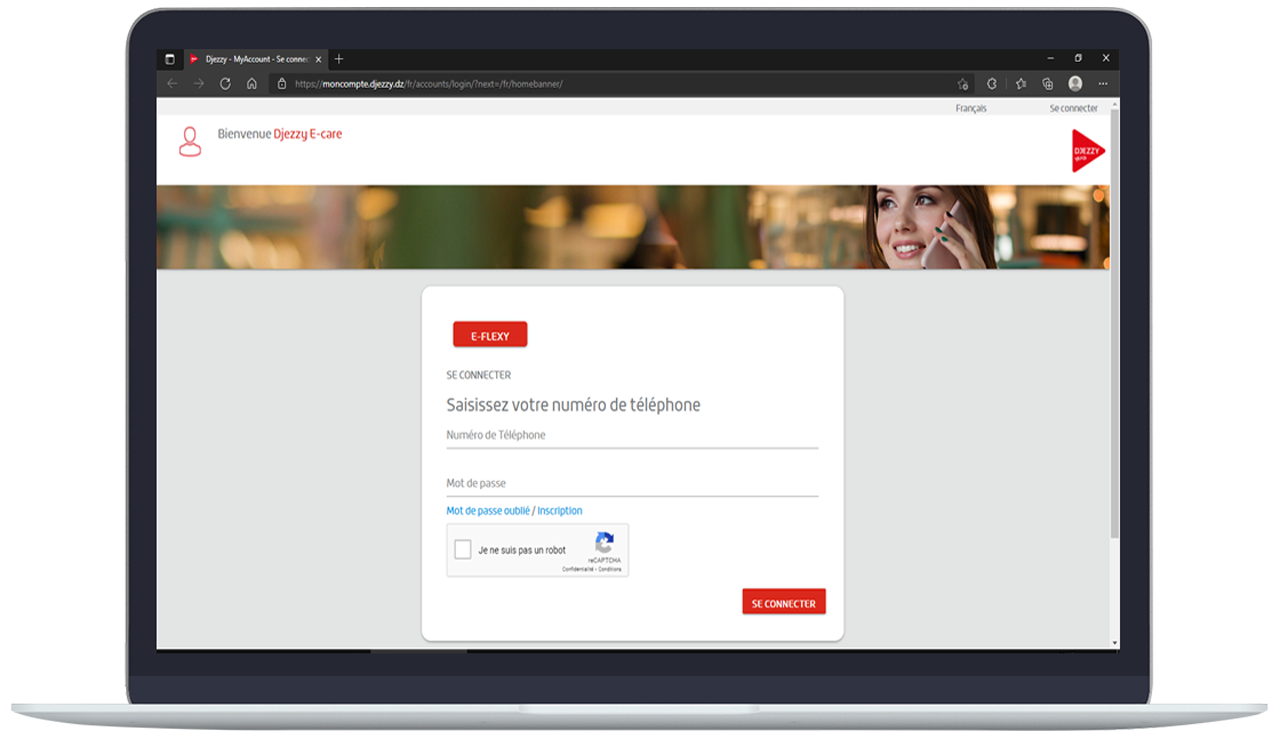Open the Français language menu
Image resolution: width=1280 pixels, height=731 pixels.
(971, 108)
